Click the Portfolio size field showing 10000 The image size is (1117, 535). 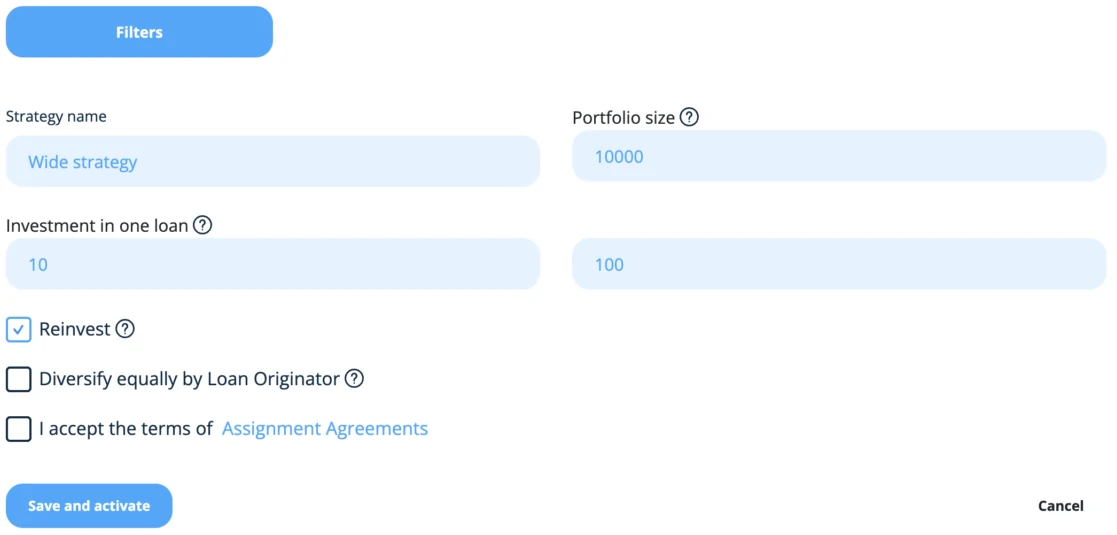[x=839, y=156]
